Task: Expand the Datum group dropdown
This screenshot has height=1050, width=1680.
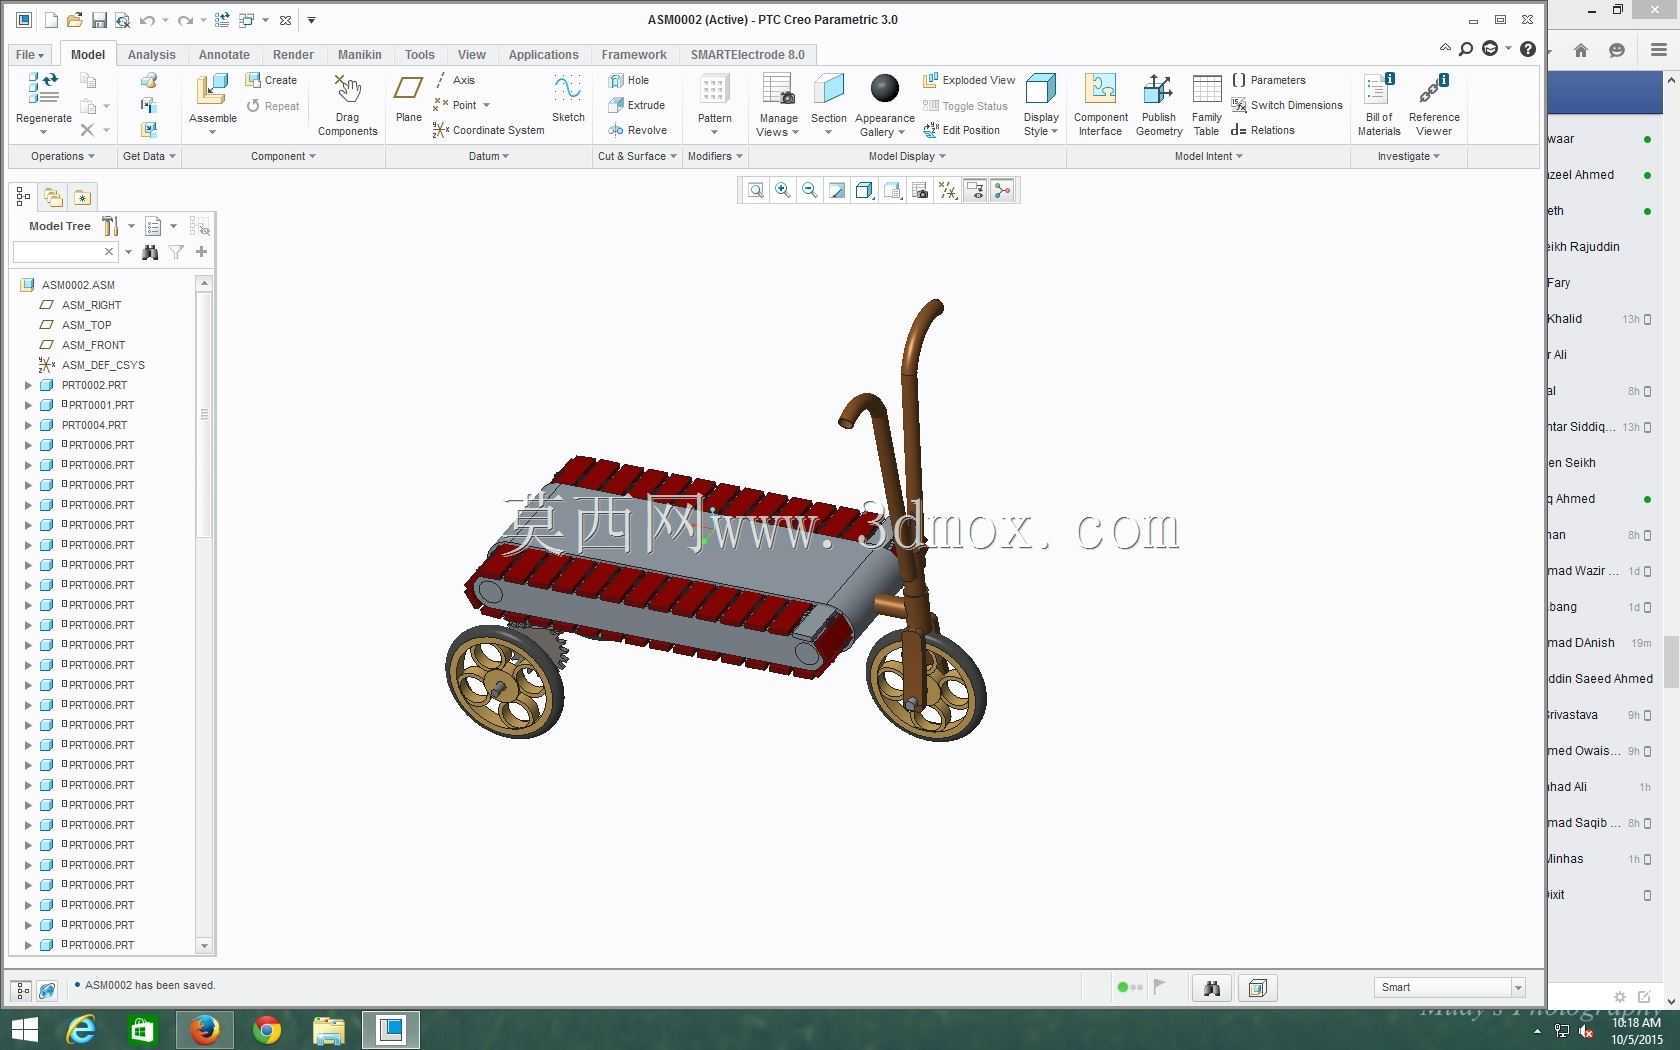Action: tap(489, 156)
